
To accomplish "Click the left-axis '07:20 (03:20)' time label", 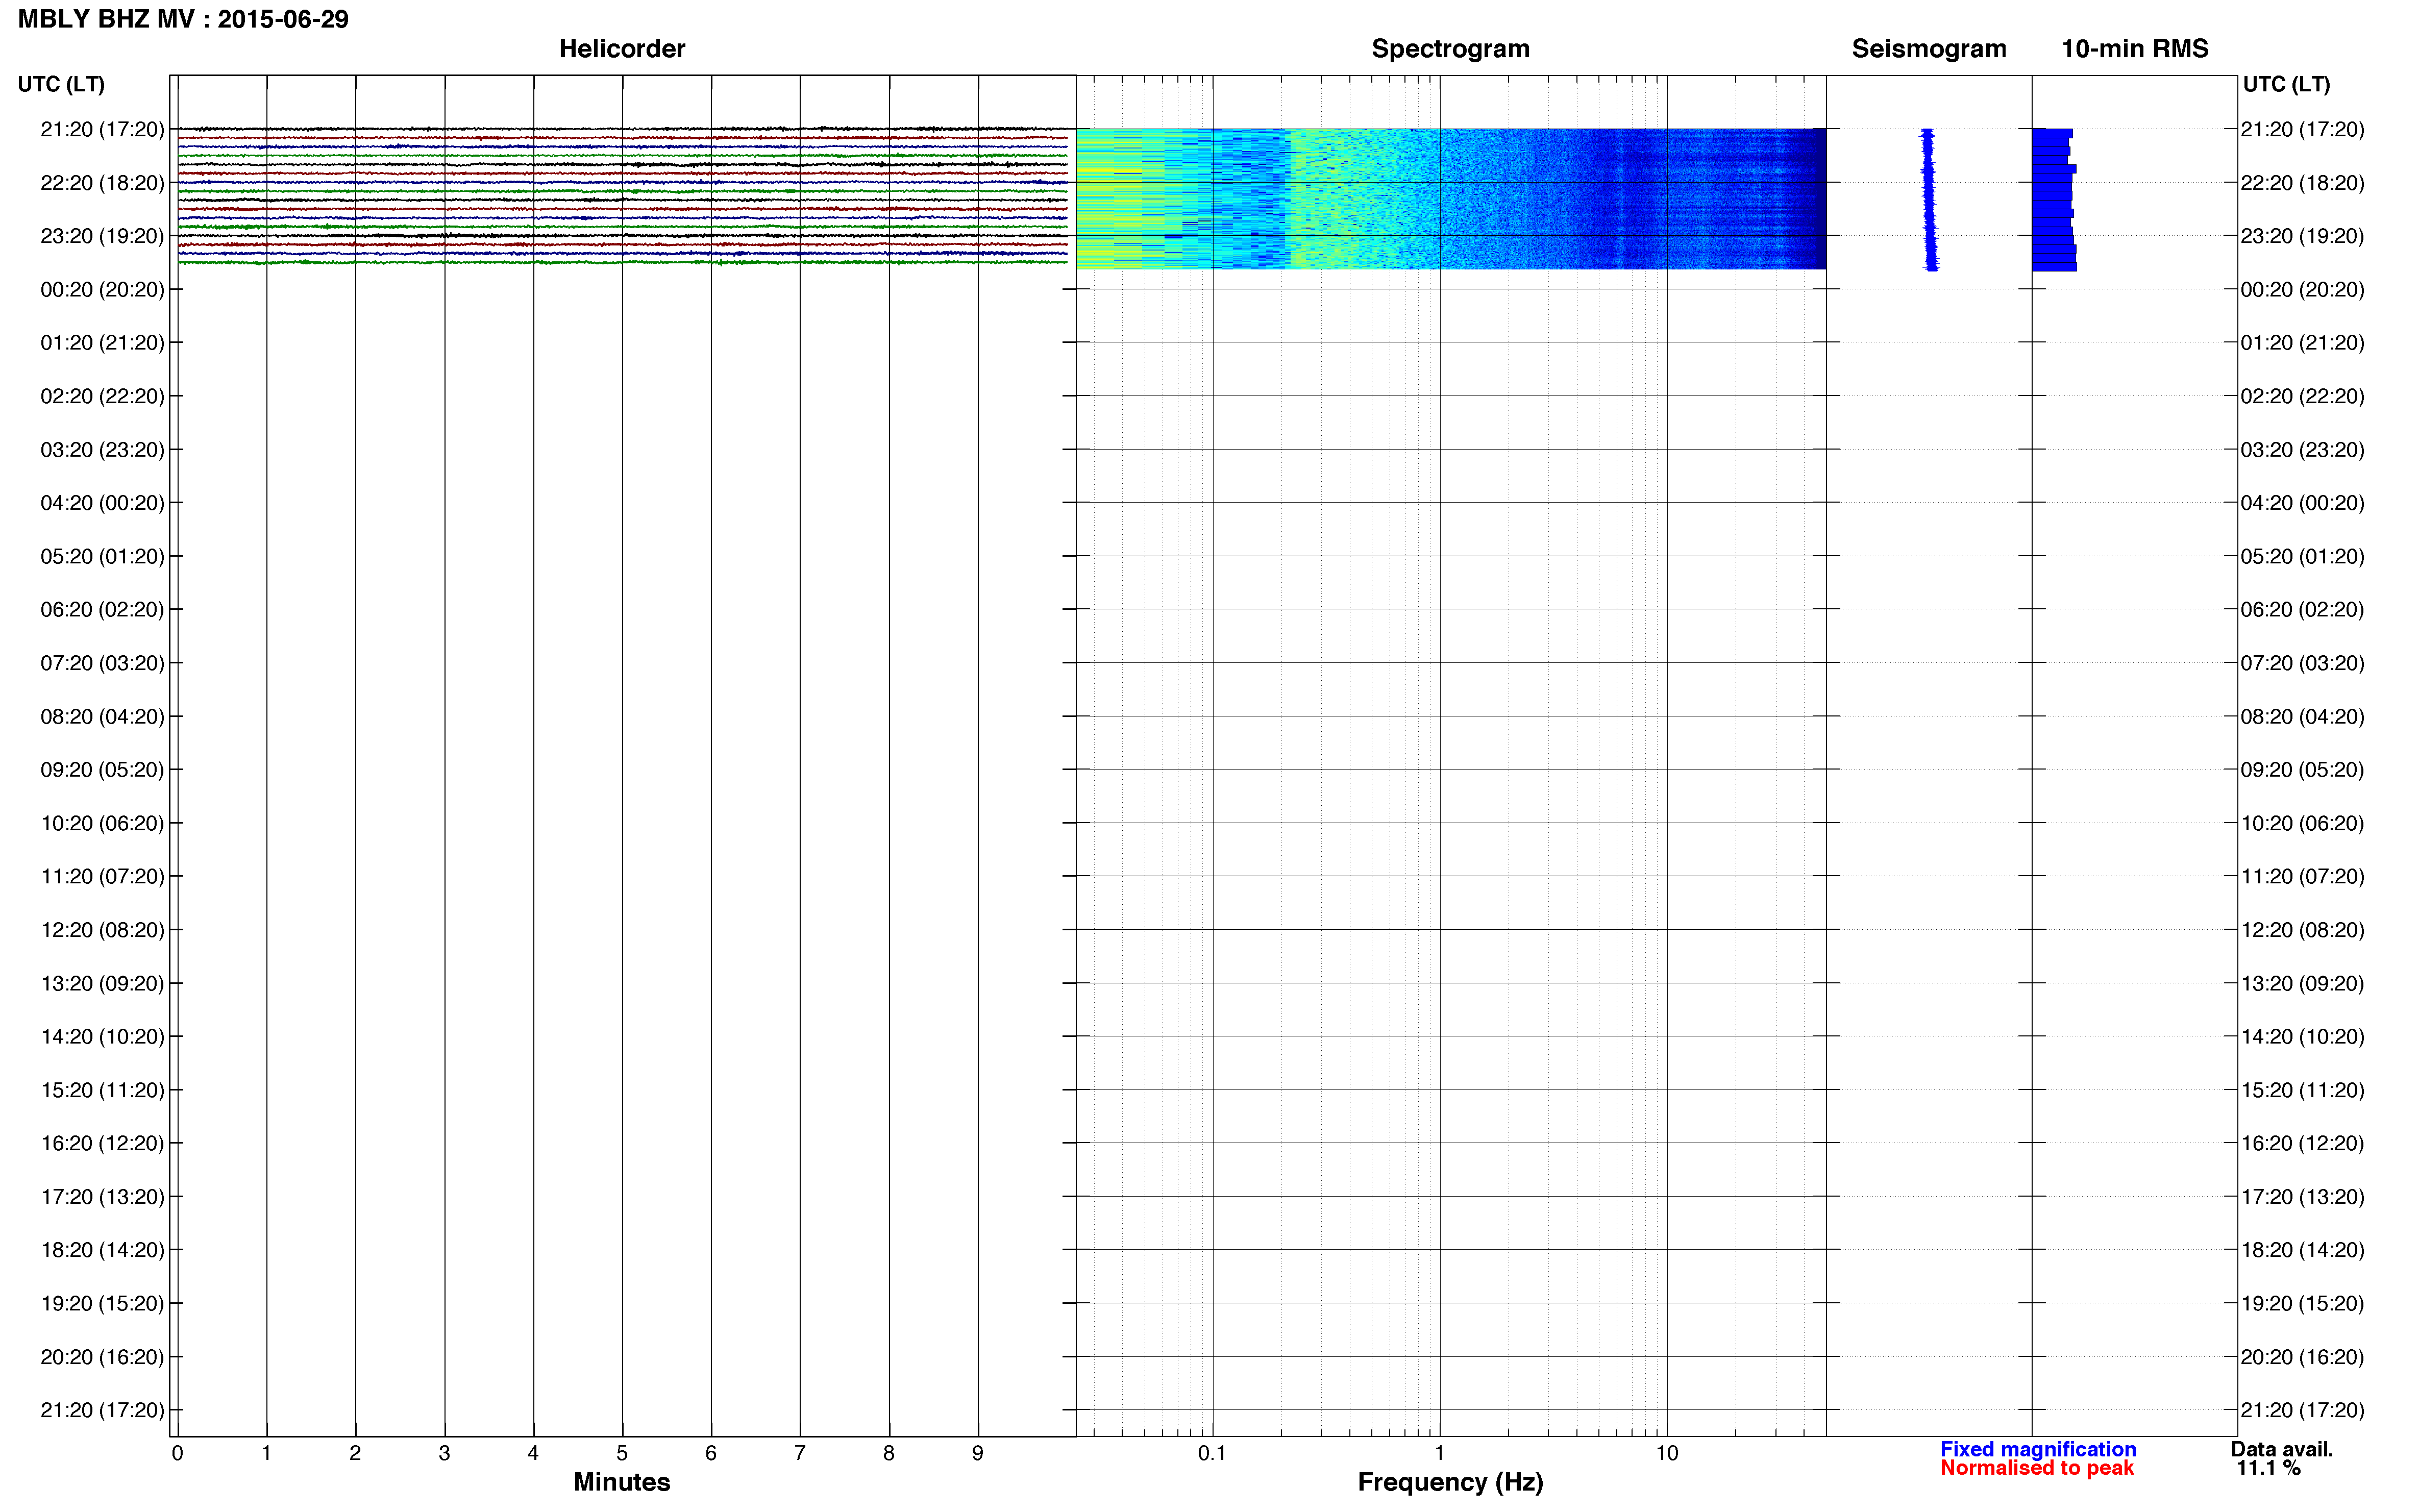I will [102, 663].
